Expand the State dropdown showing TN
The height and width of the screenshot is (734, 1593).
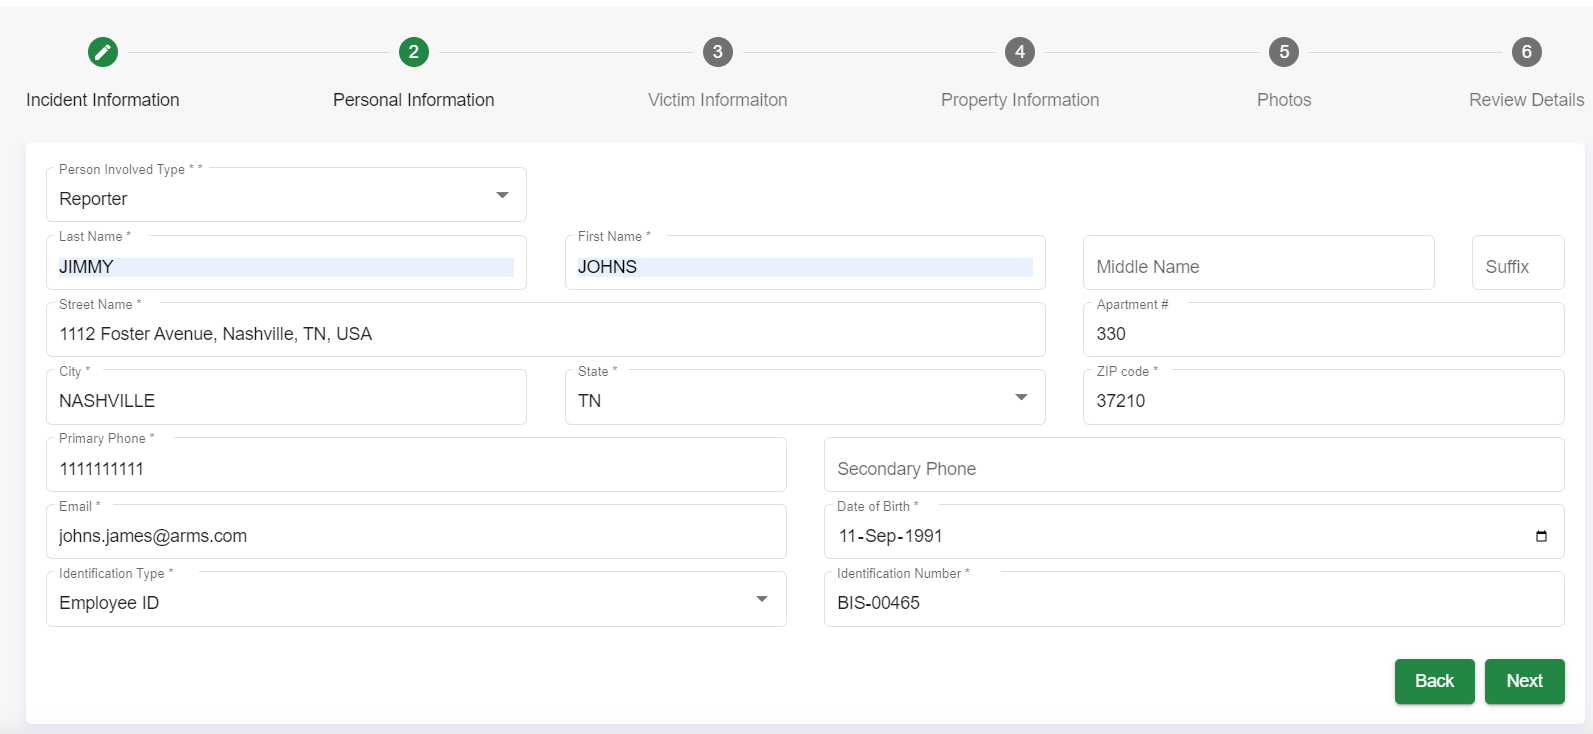point(805,398)
